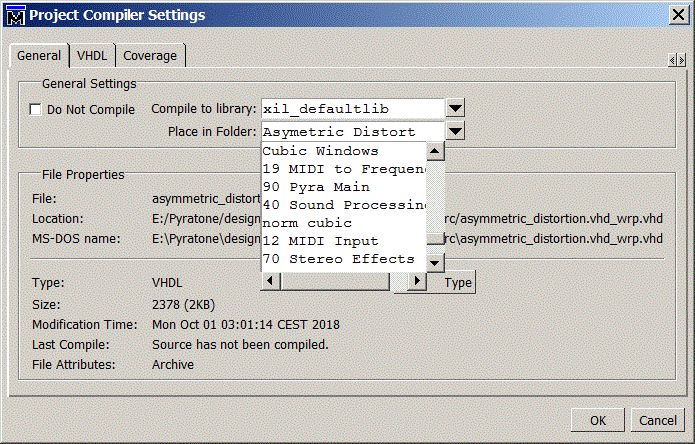Select "90 Pyra Main" from folder list
Image resolution: width=695 pixels, height=444 pixels.
[x=316, y=187]
